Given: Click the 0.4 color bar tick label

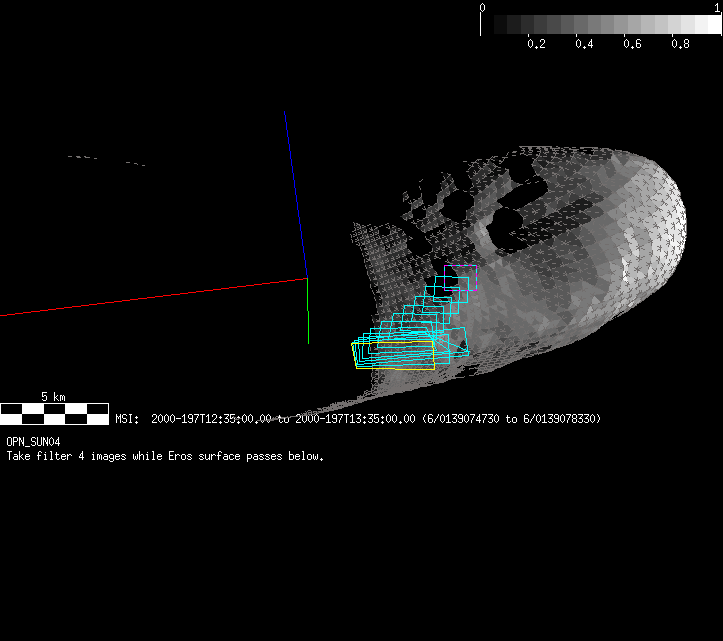Looking at the screenshot, I should point(584,44).
